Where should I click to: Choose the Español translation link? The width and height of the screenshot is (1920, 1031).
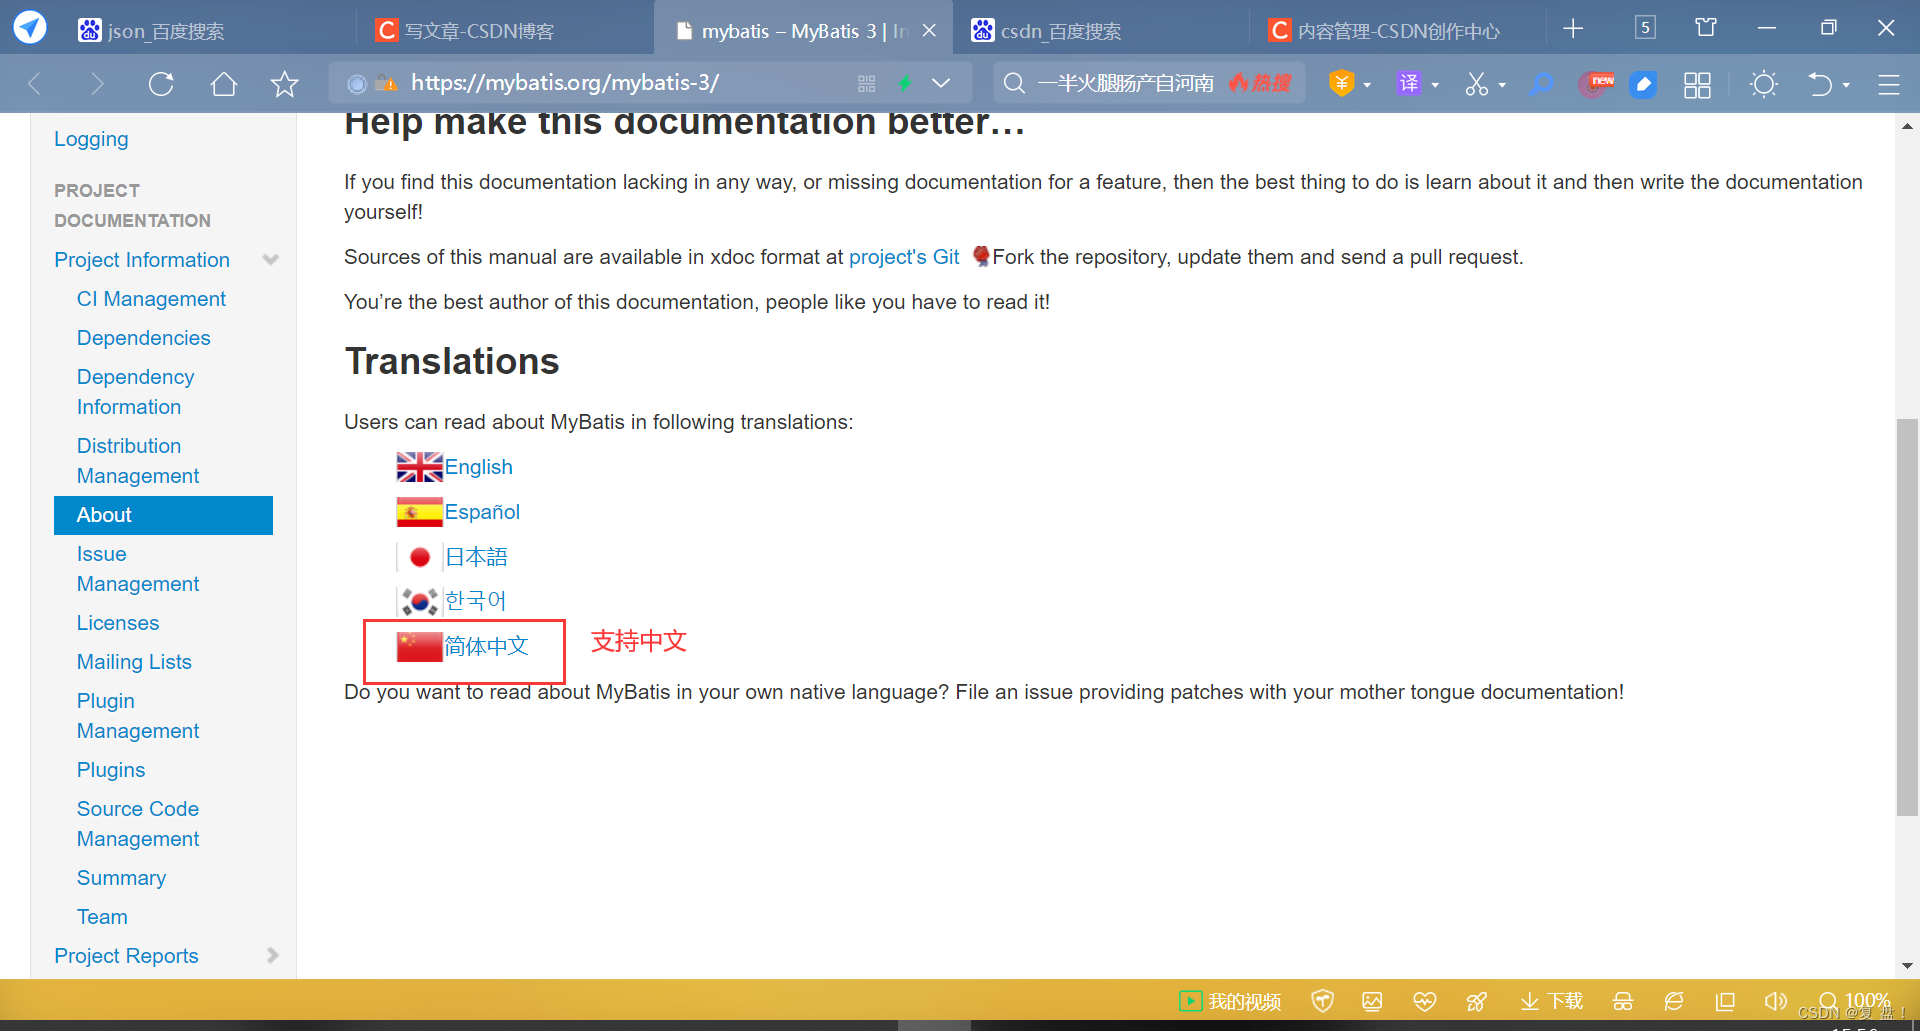482,512
